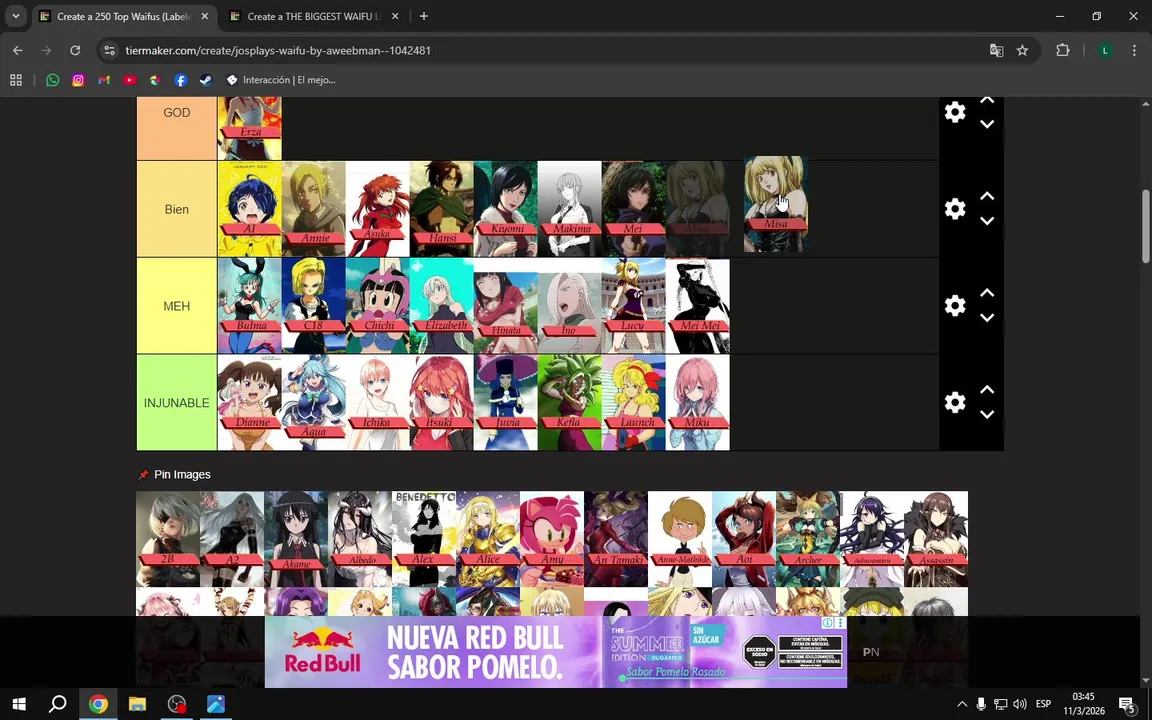Open Windows taskbar search
Image resolution: width=1152 pixels, height=720 pixels.
click(x=57, y=704)
